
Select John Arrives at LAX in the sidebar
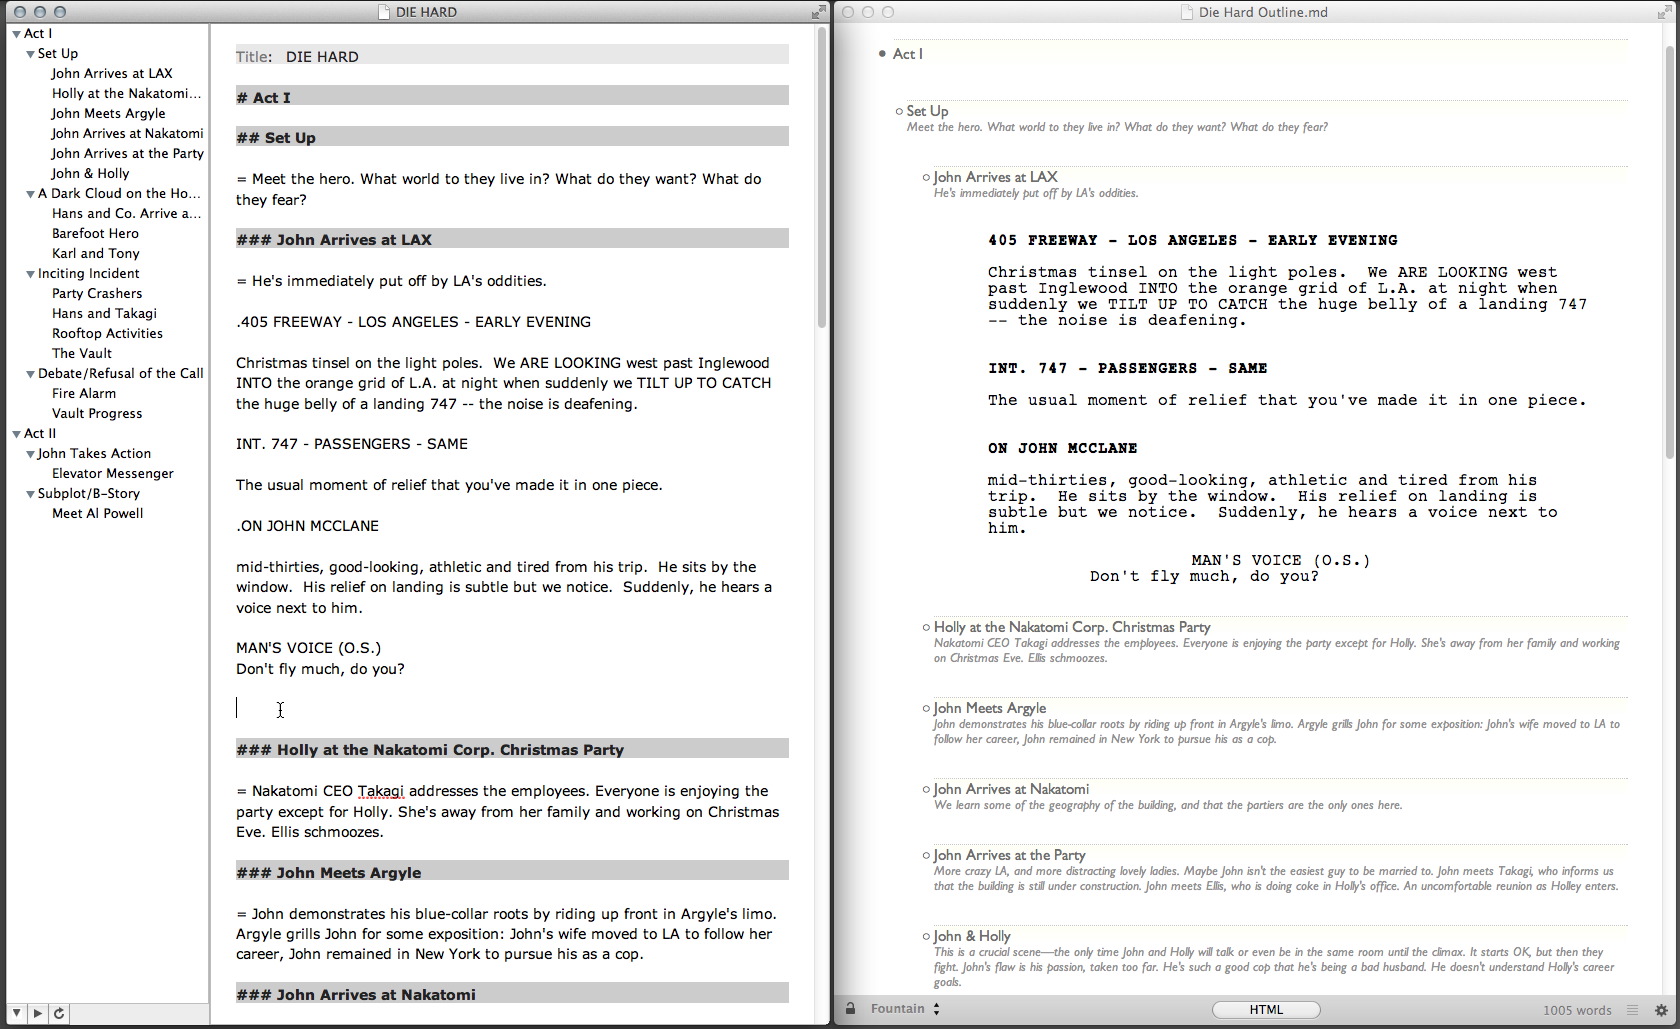click(x=112, y=73)
